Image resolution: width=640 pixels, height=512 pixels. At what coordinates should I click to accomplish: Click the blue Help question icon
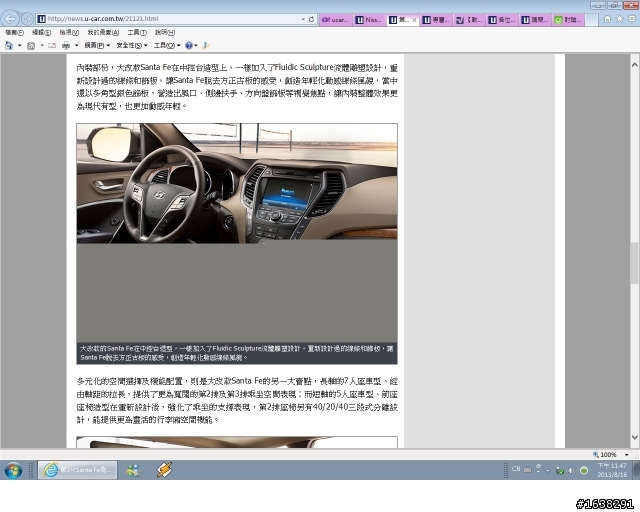point(189,45)
